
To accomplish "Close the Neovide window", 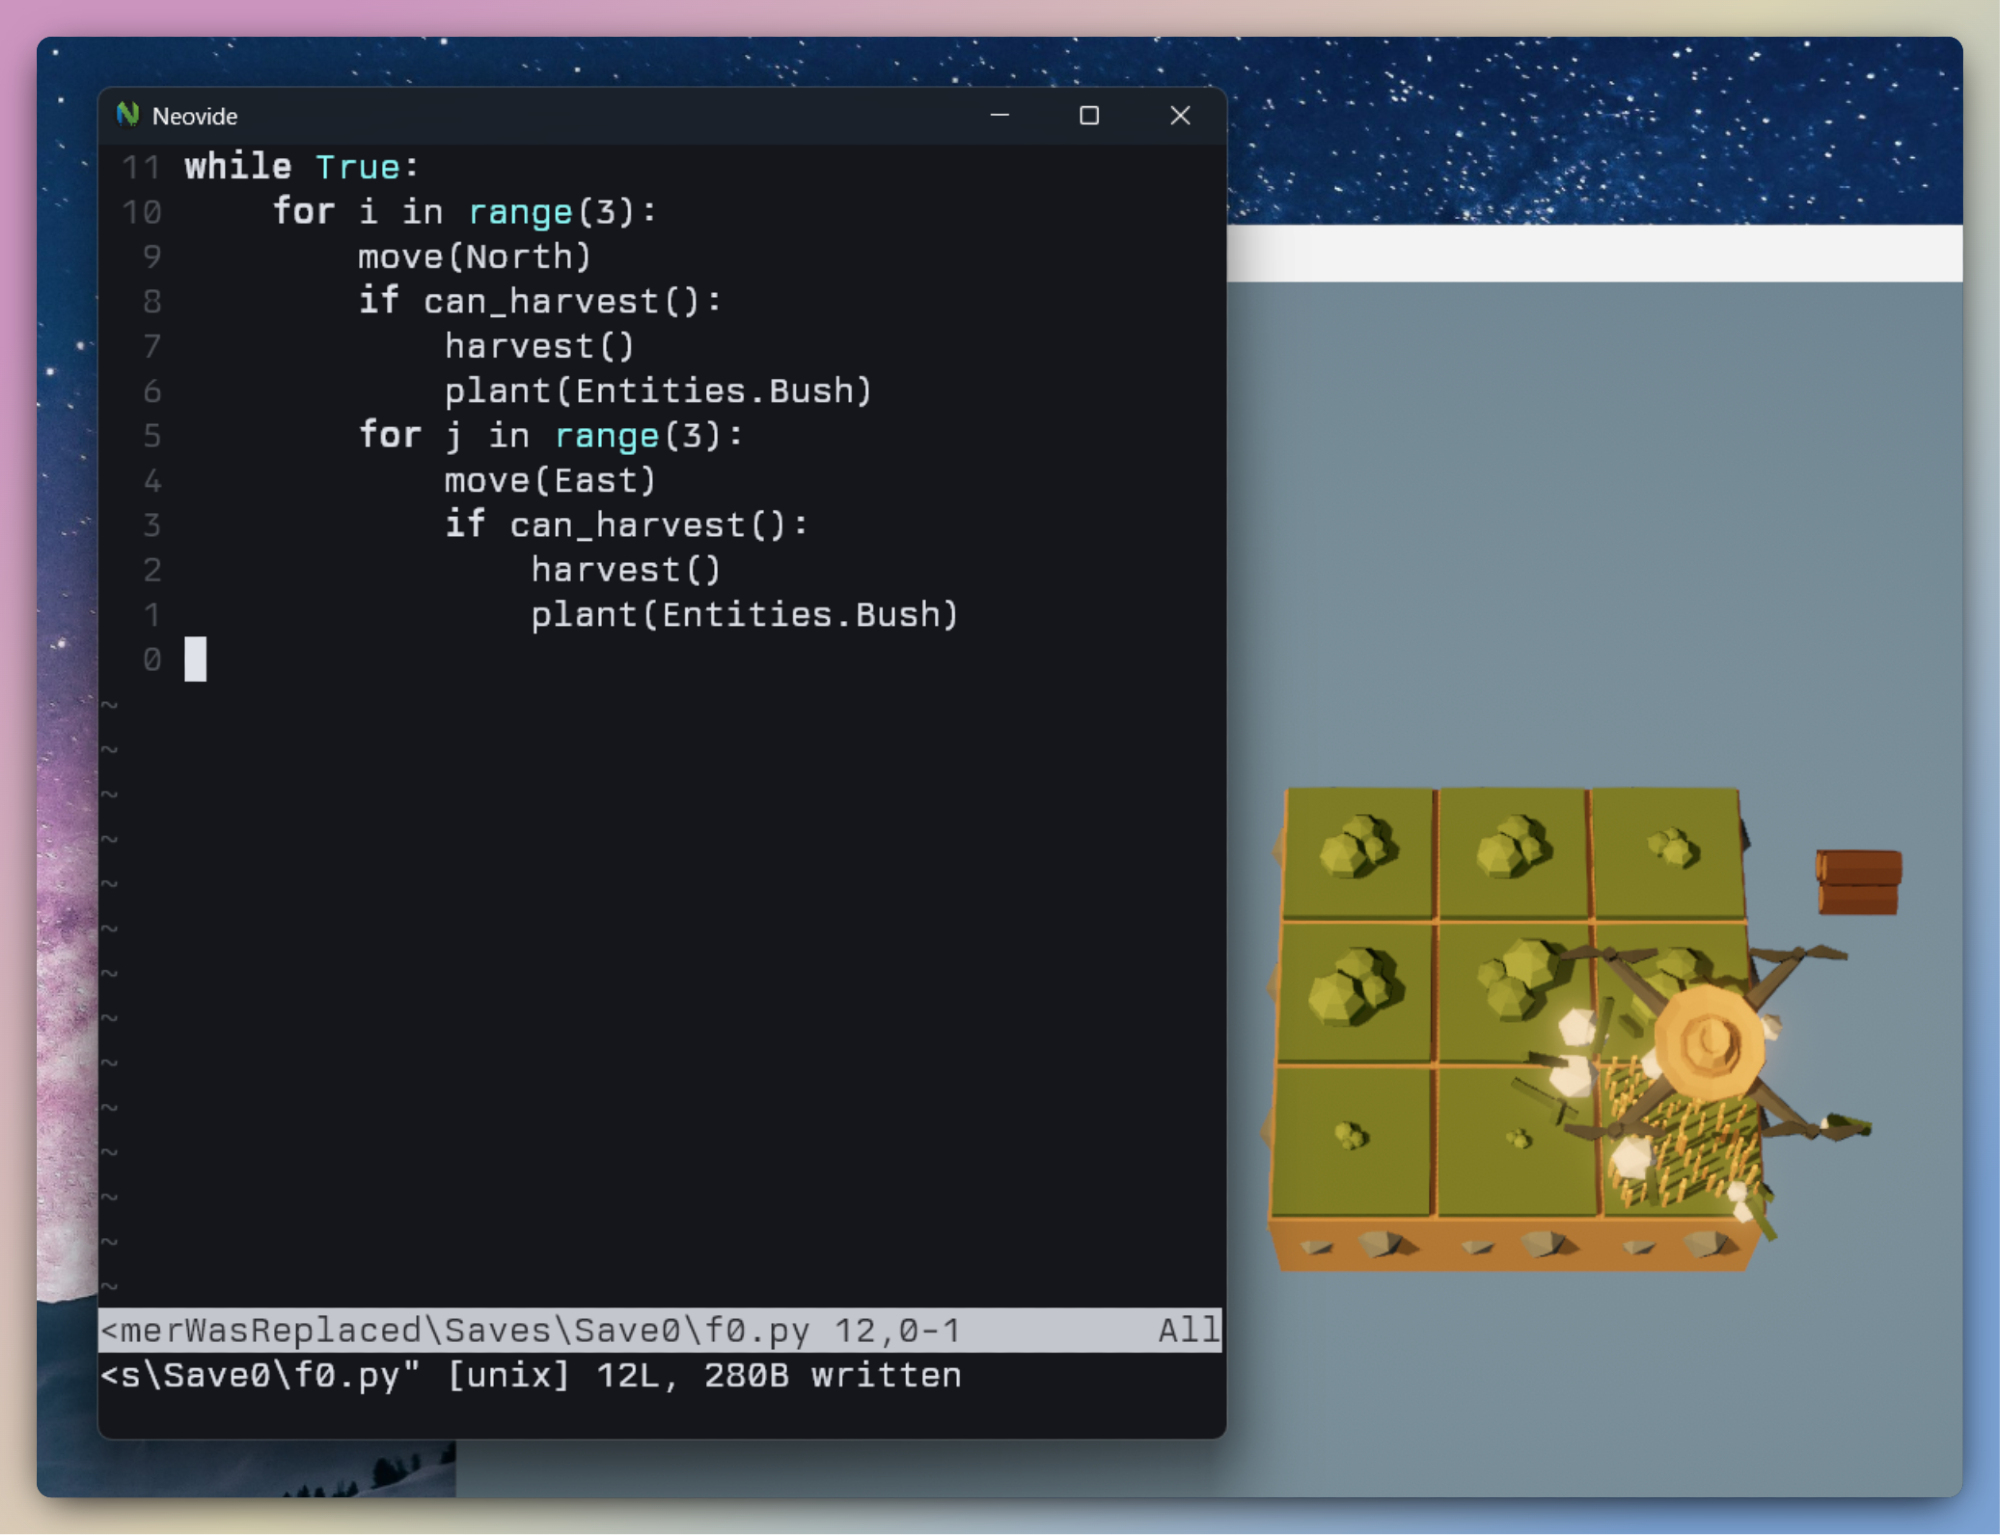I will pyautogui.click(x=1180, y=116).
